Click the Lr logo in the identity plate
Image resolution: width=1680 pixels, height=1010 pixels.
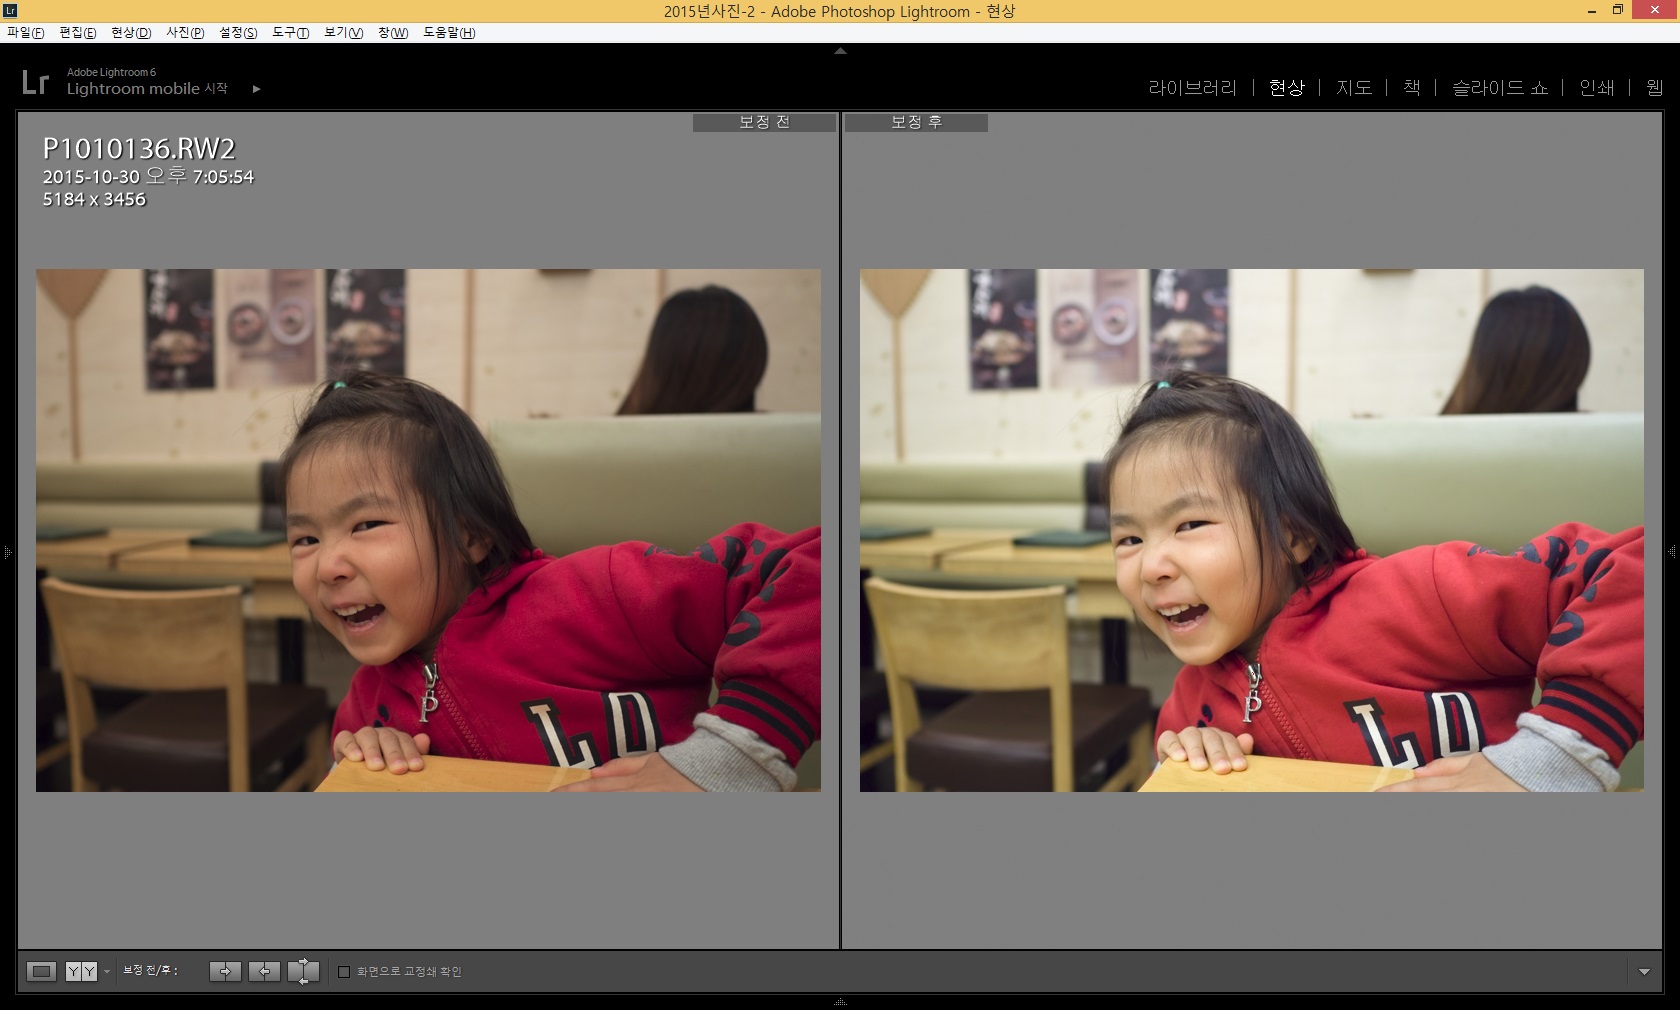pyautogui.click(x=35, y=82)
